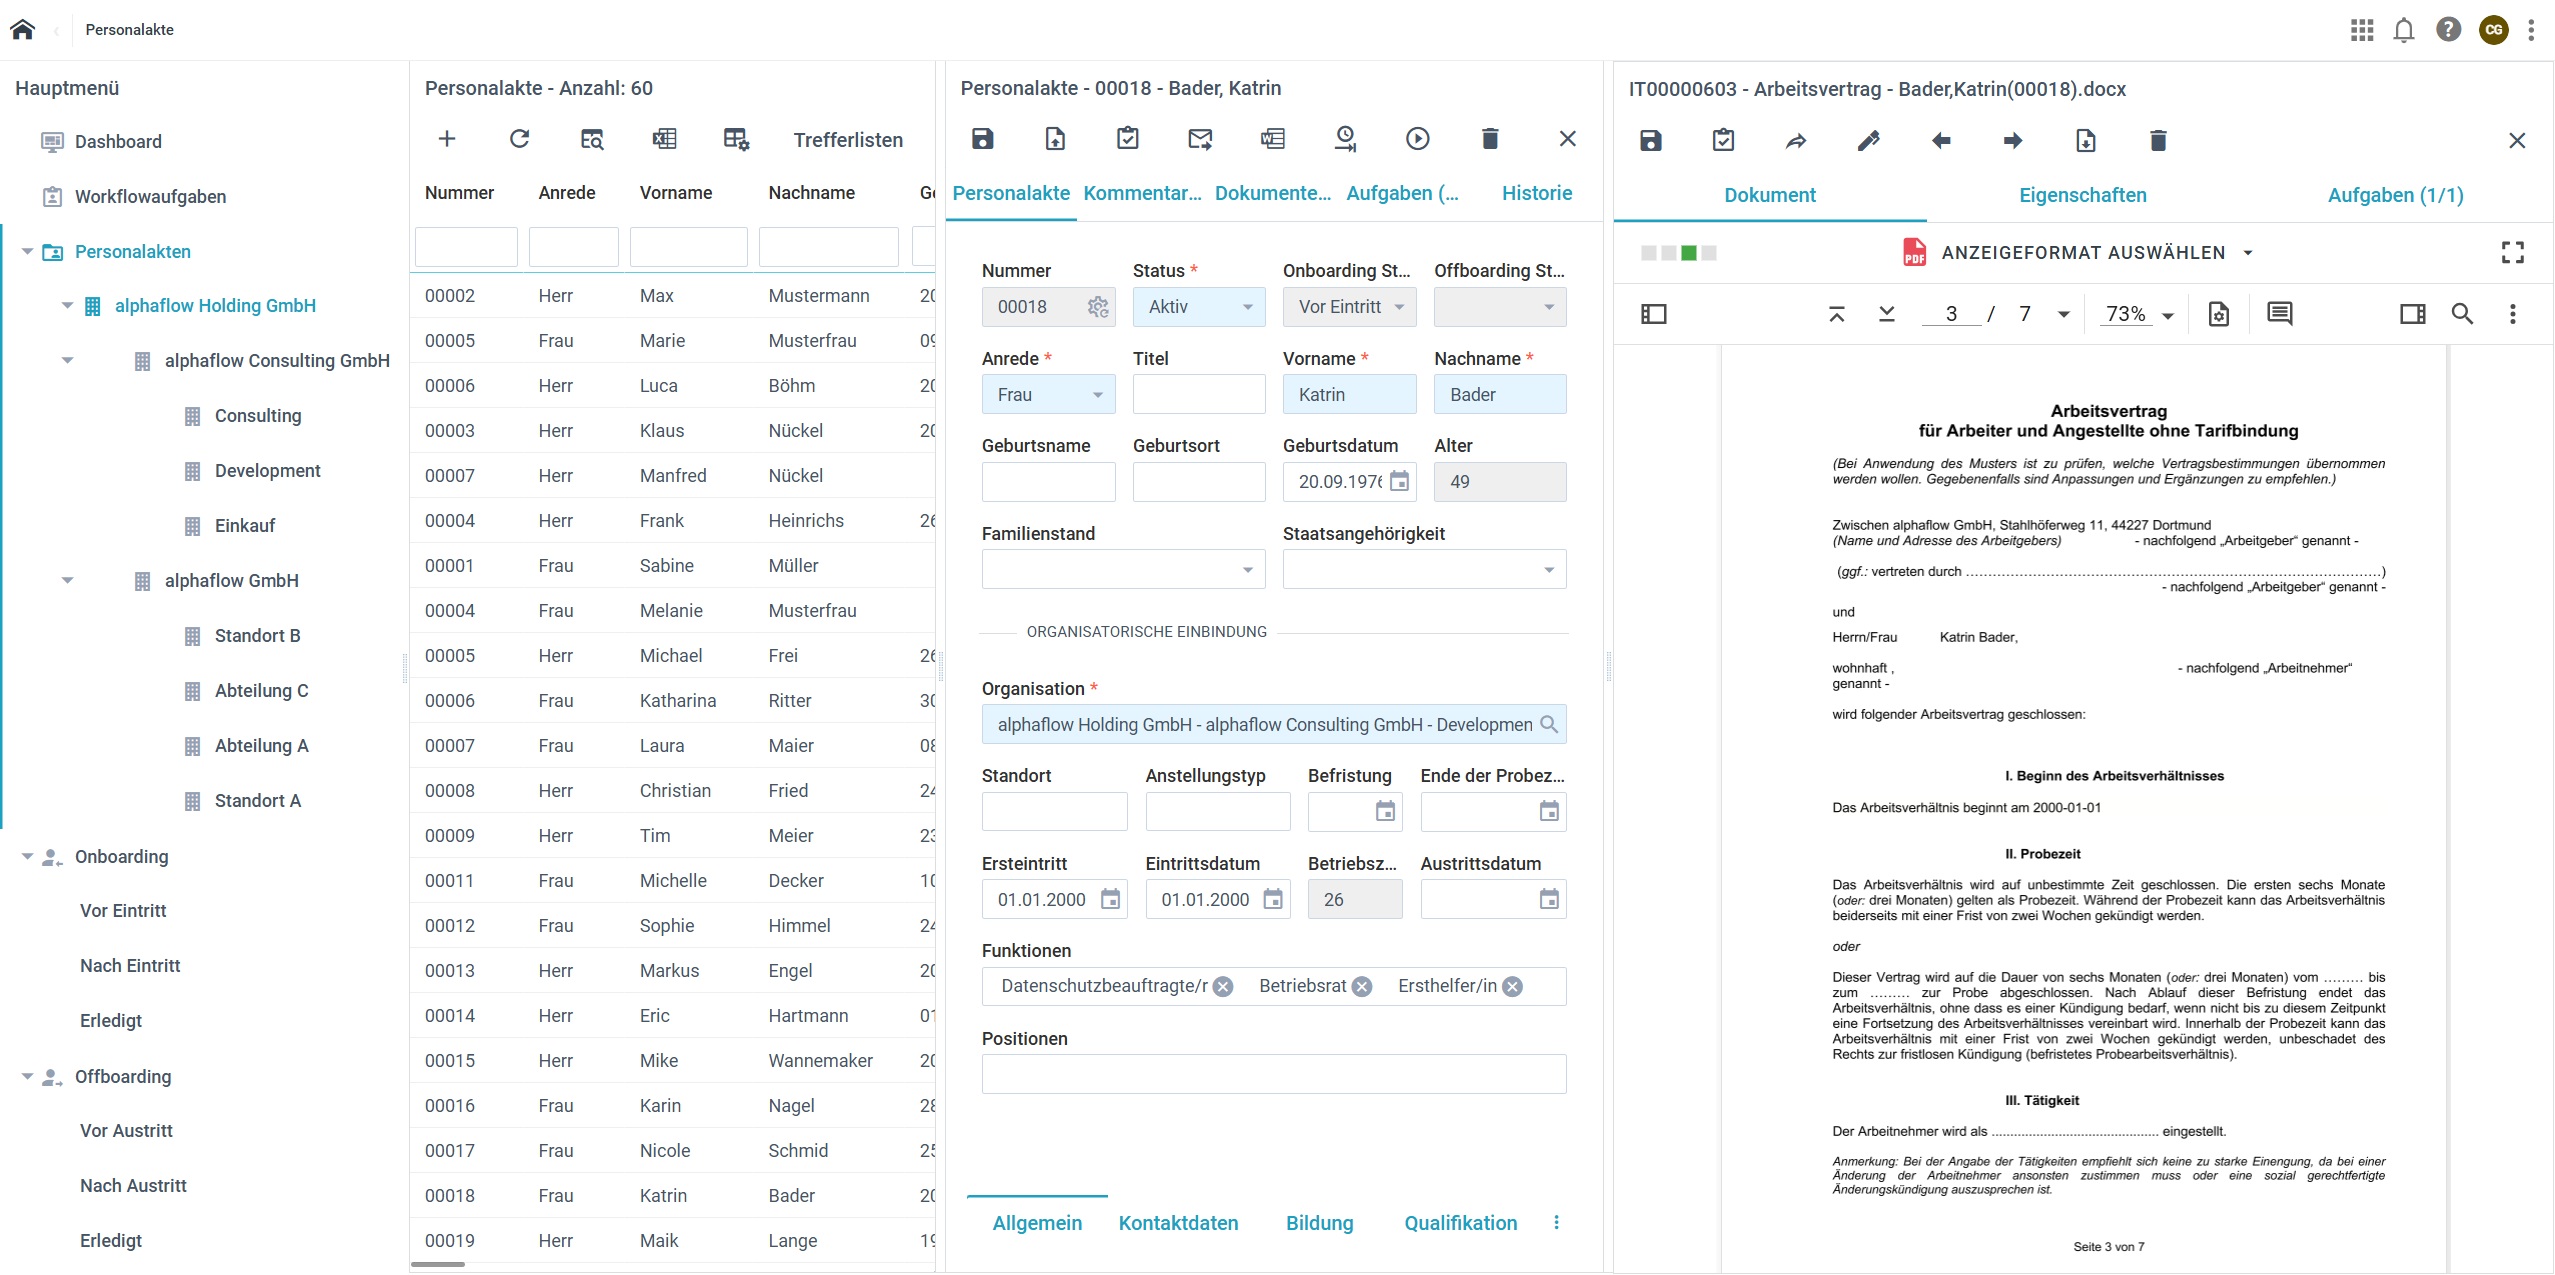This screenshot has height=1275, width=2555.
Task: Click the start workflow play icon
Action: tap(1417, 139)
